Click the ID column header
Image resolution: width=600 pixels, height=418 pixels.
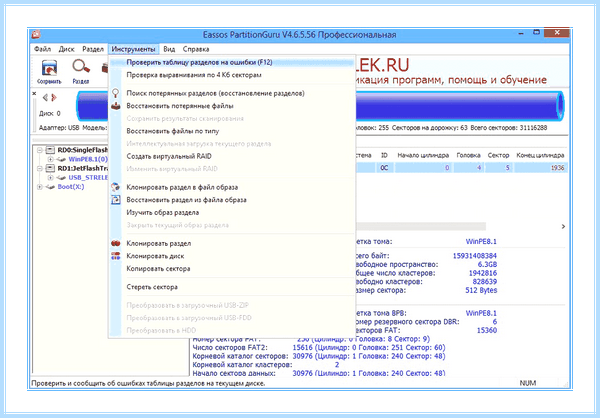point(384,155)
